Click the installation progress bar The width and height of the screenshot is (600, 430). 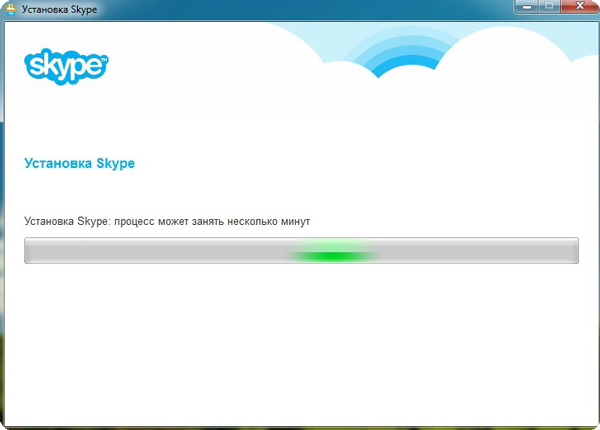click(x=301, y=251)
